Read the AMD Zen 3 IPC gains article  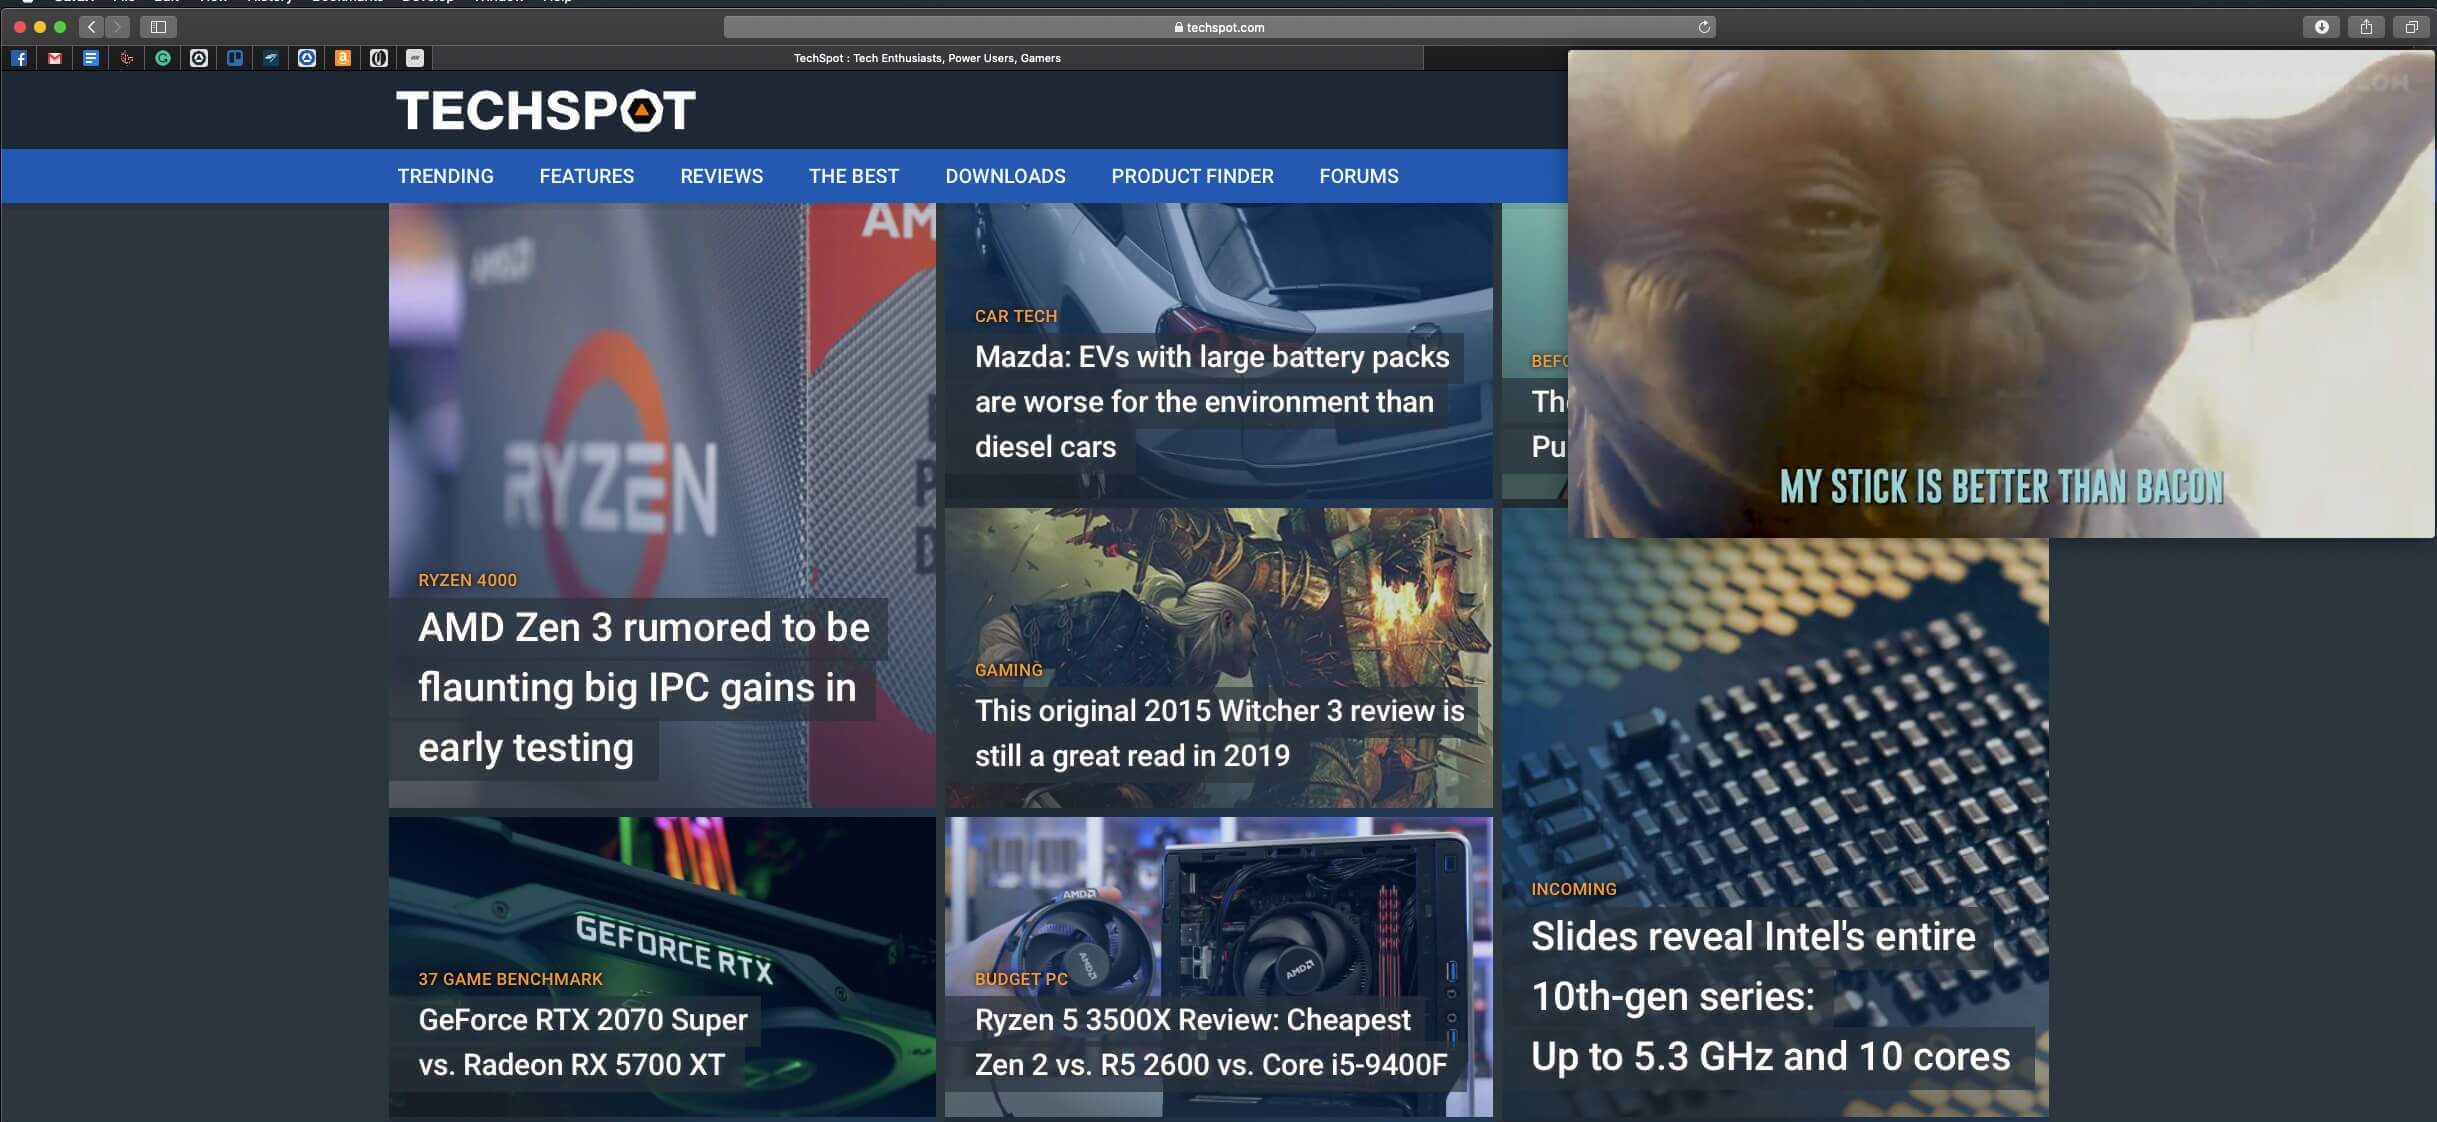[x=644, y=688]
